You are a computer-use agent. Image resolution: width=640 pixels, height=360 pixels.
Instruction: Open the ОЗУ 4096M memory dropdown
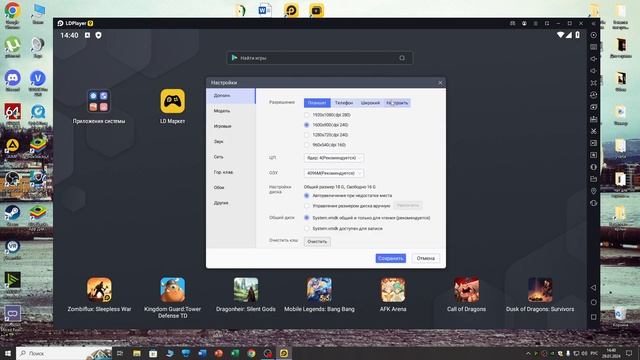(x=334, y=173)
